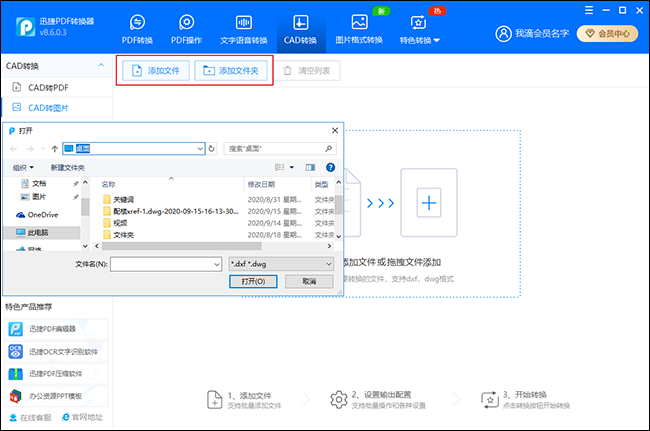650x431 pixels.
Task: Click the 在线客服 link
Action: click(31, 417)
